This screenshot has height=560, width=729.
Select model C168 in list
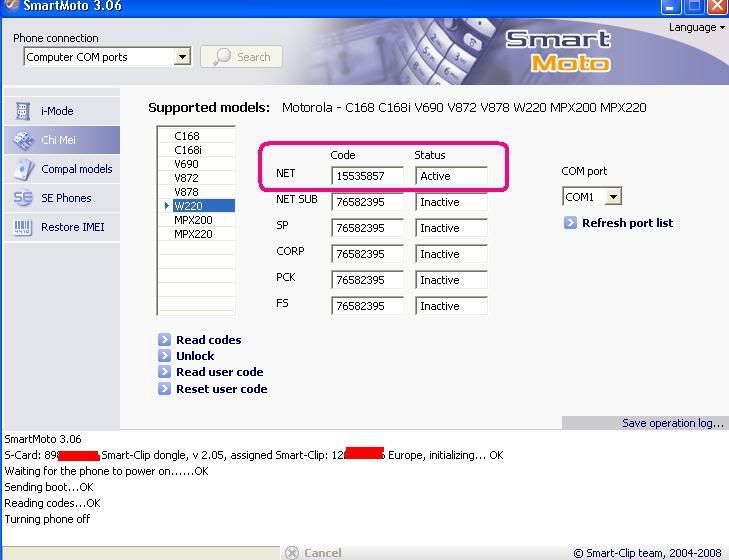pyautogui.click(x=197, y=136)
